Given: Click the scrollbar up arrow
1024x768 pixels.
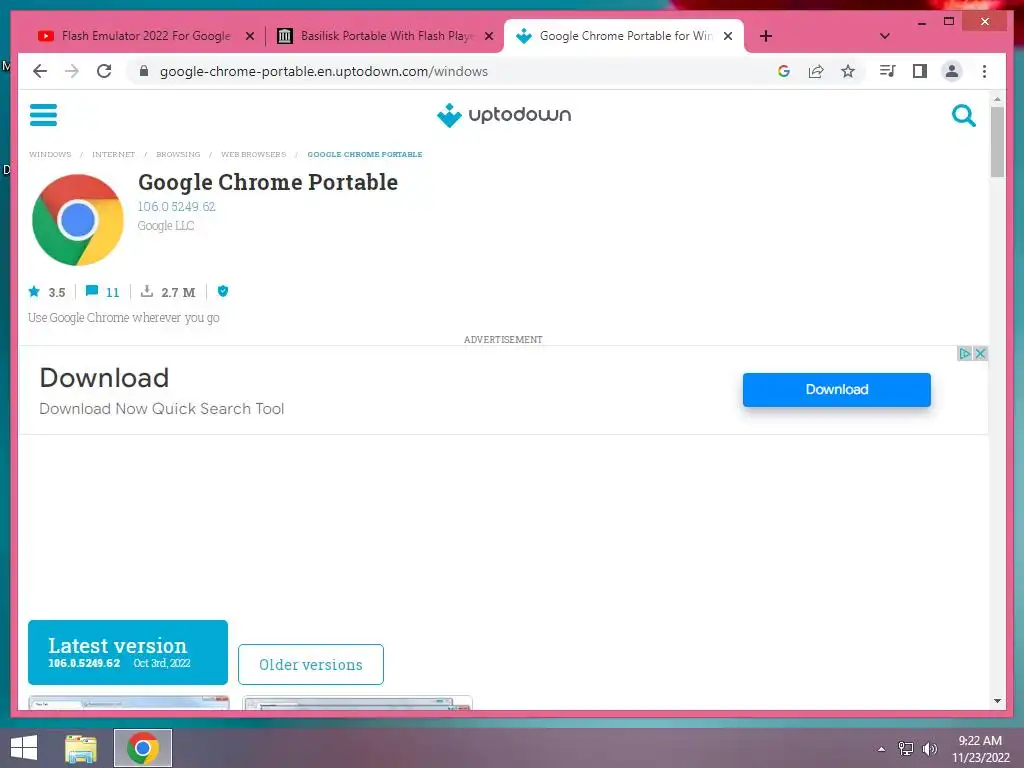Looking at the screenshot, I should (x=997, y=99).
